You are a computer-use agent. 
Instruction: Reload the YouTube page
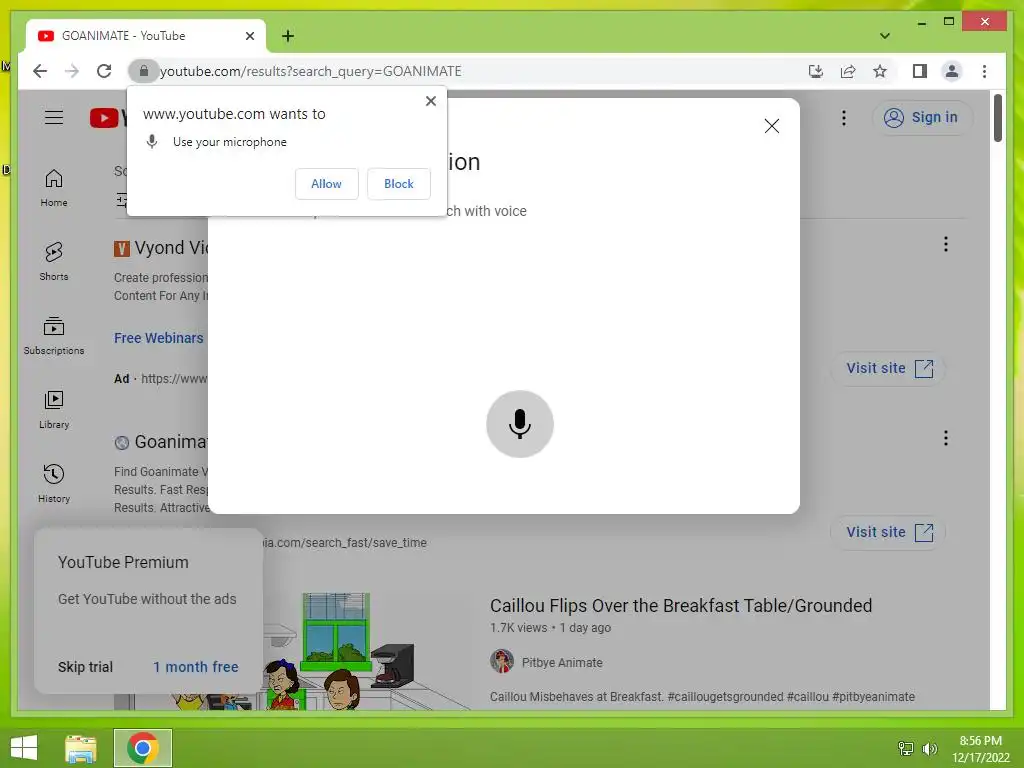pos(104,71)
